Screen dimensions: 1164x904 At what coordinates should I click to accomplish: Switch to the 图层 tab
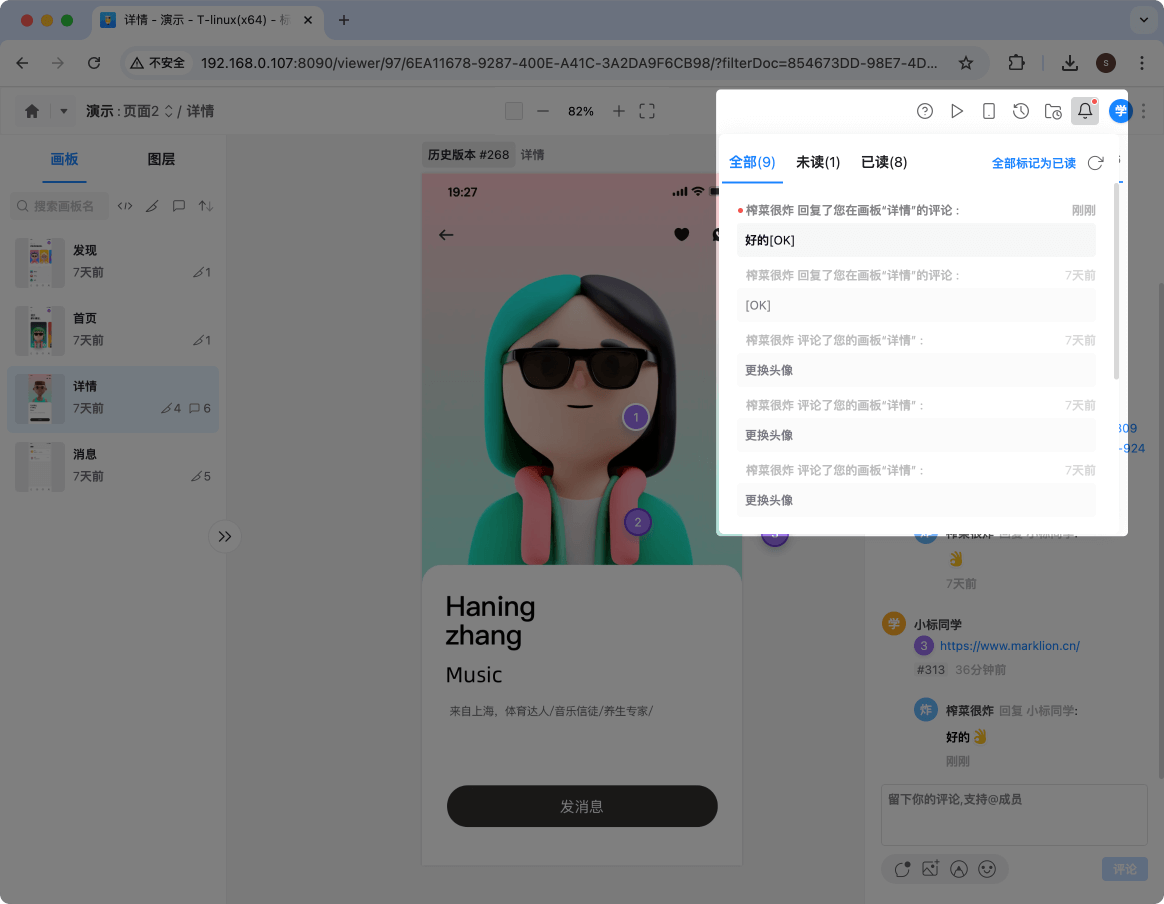(x=161, y=158)
